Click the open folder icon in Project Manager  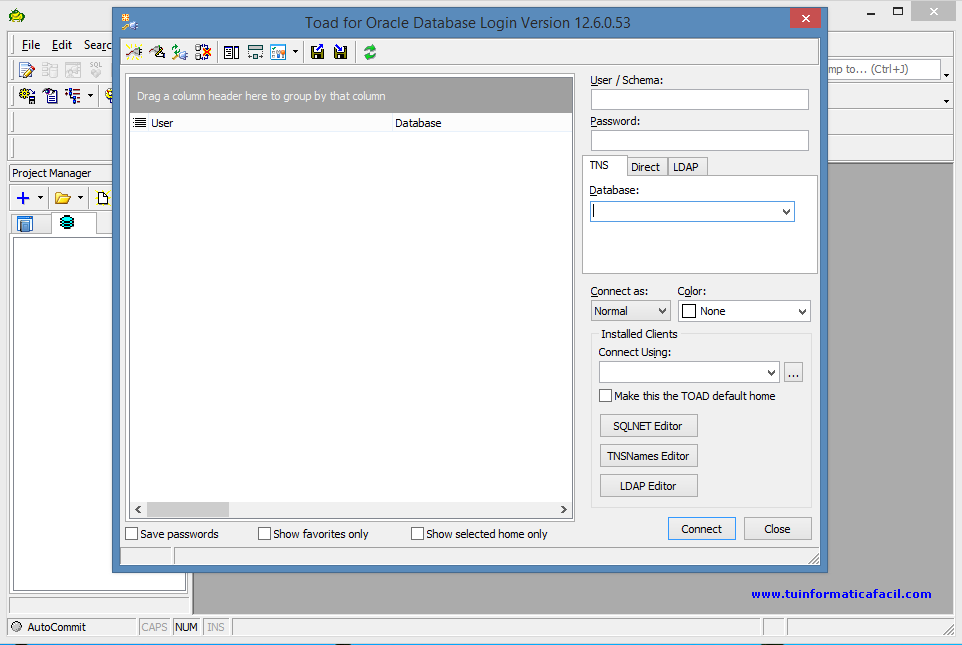tap(63, 198)
